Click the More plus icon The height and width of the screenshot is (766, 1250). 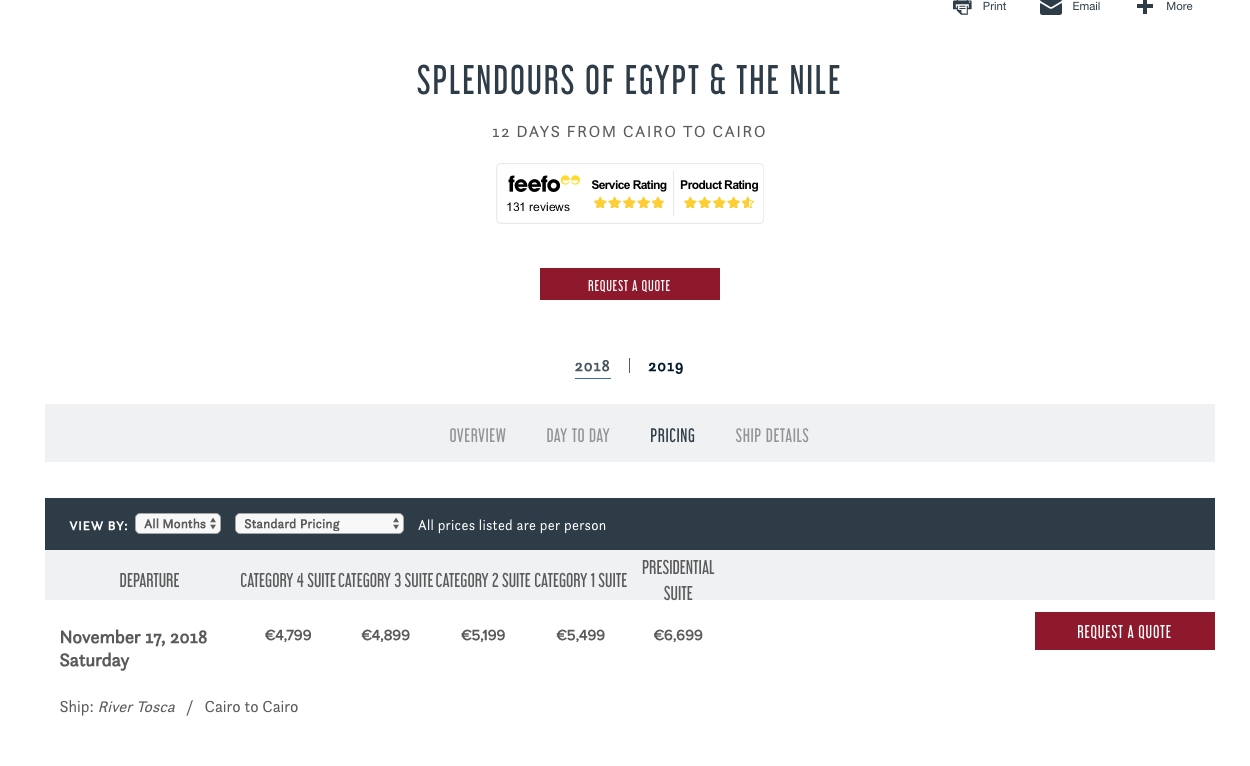(1145, 7)
